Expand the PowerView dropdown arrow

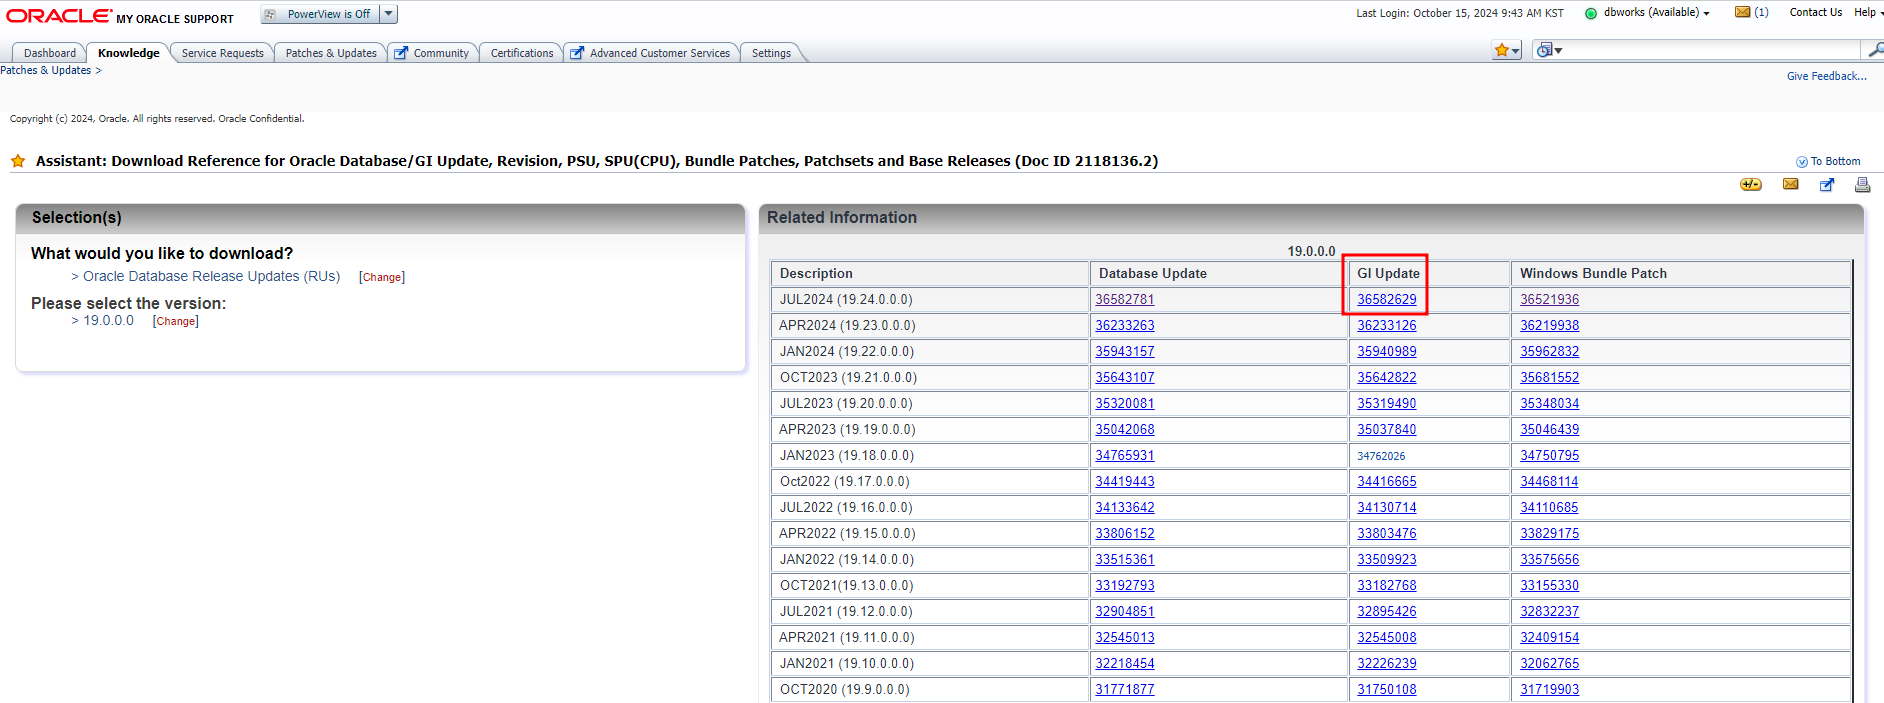pos(389,14)
